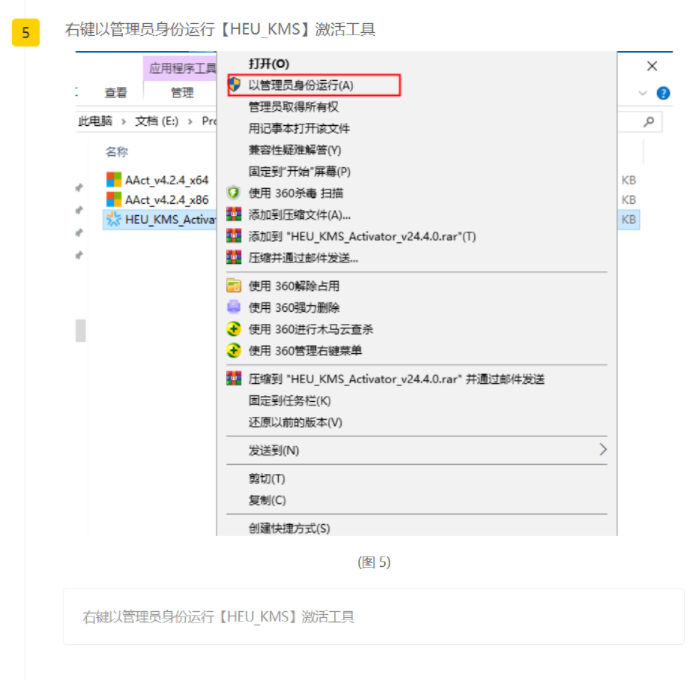Click AAct_v4.2.4_x64 Windows logo icon
The width and height of the screenshot is (690, 680).
tap(114, 180)
